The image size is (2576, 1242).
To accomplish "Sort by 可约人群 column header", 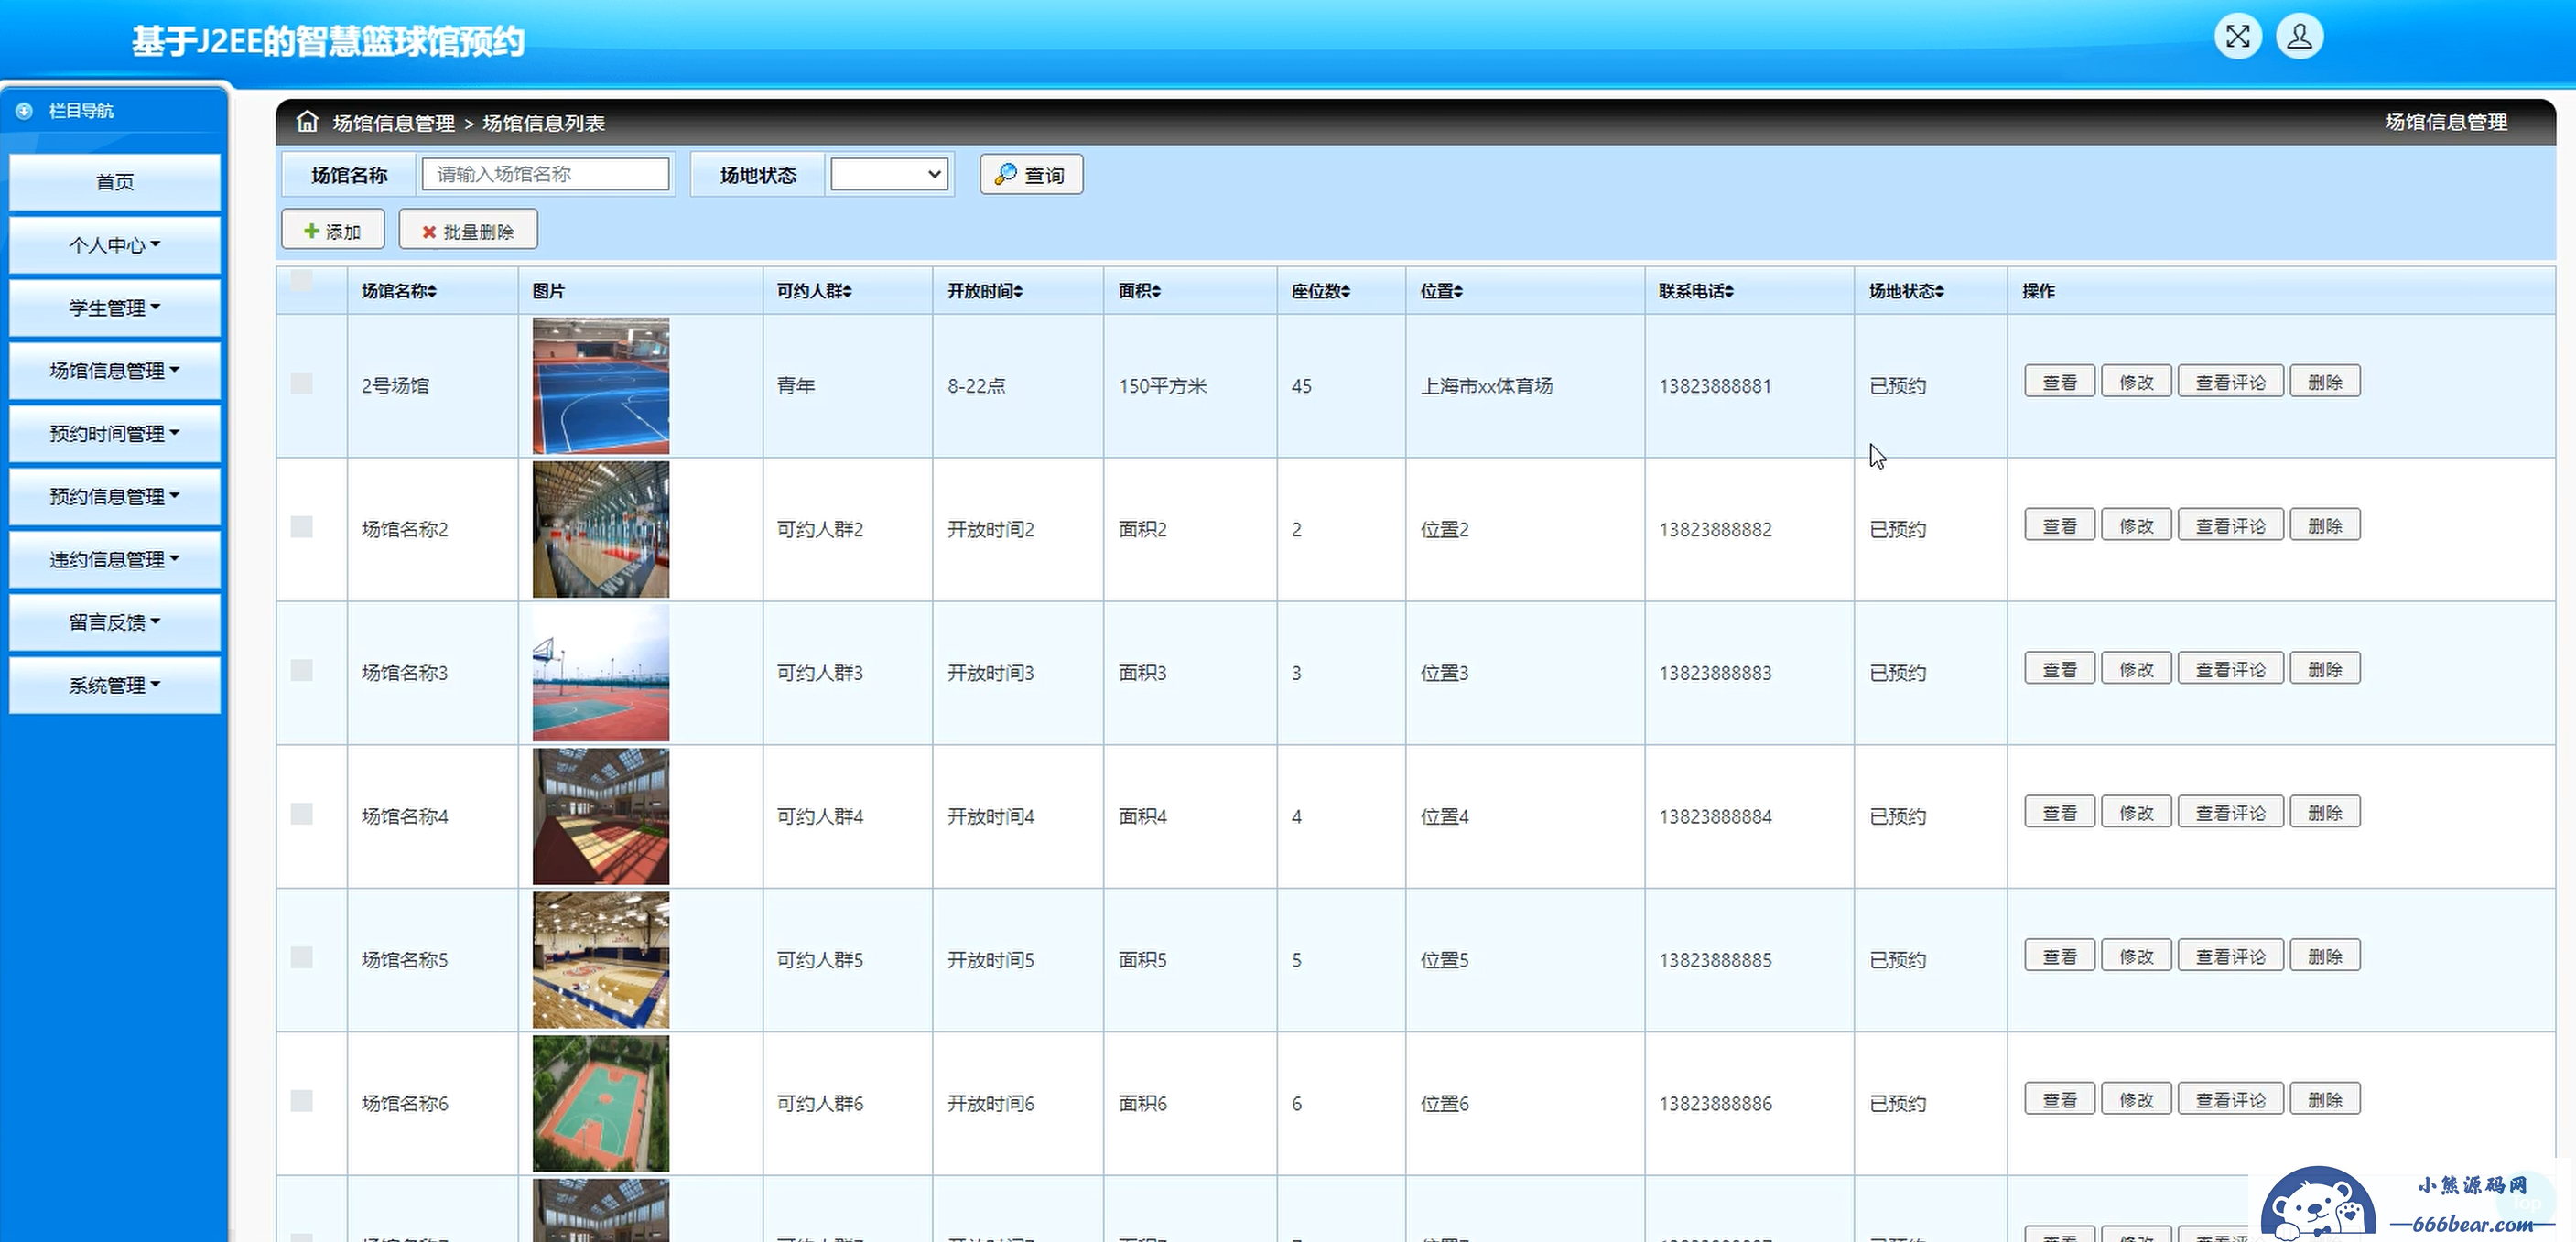I will click(x=814, y=291).
